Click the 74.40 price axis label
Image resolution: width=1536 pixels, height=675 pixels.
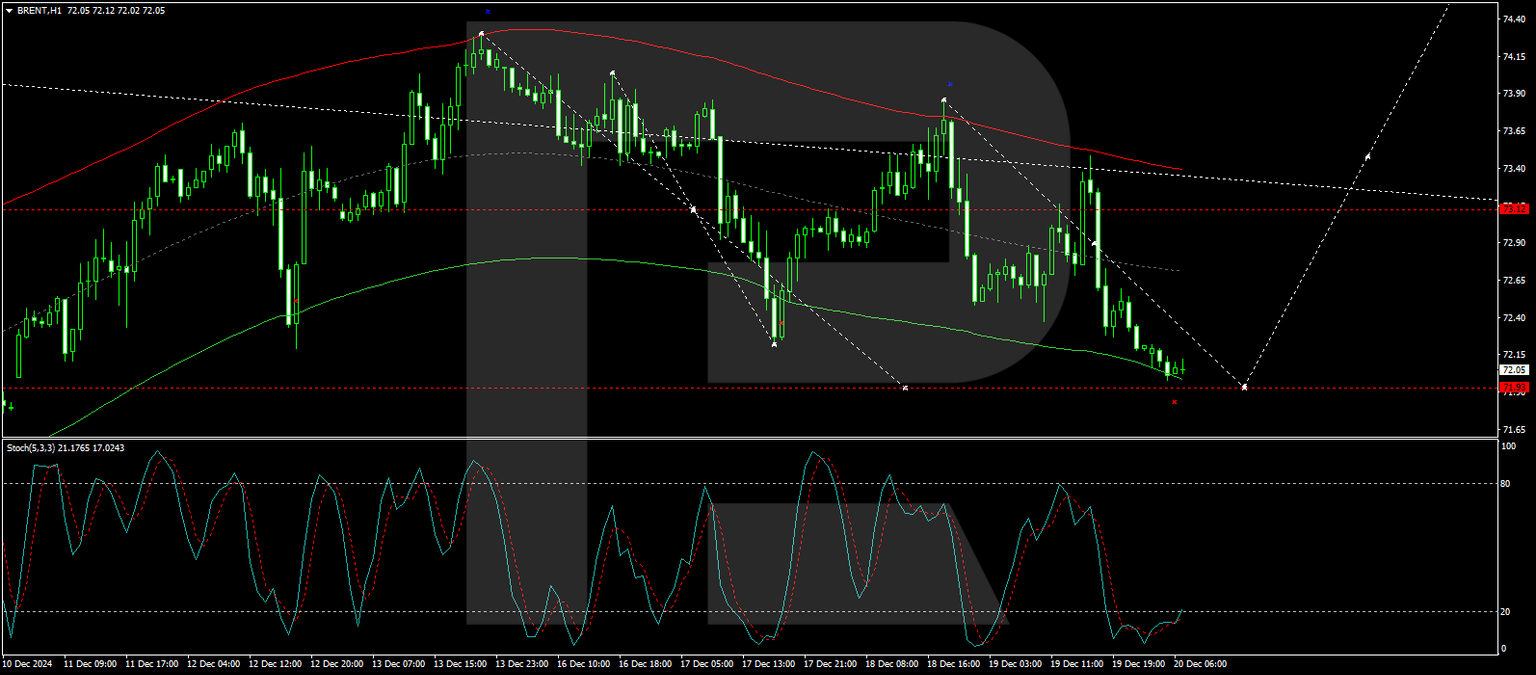(x=1513, y=19)
